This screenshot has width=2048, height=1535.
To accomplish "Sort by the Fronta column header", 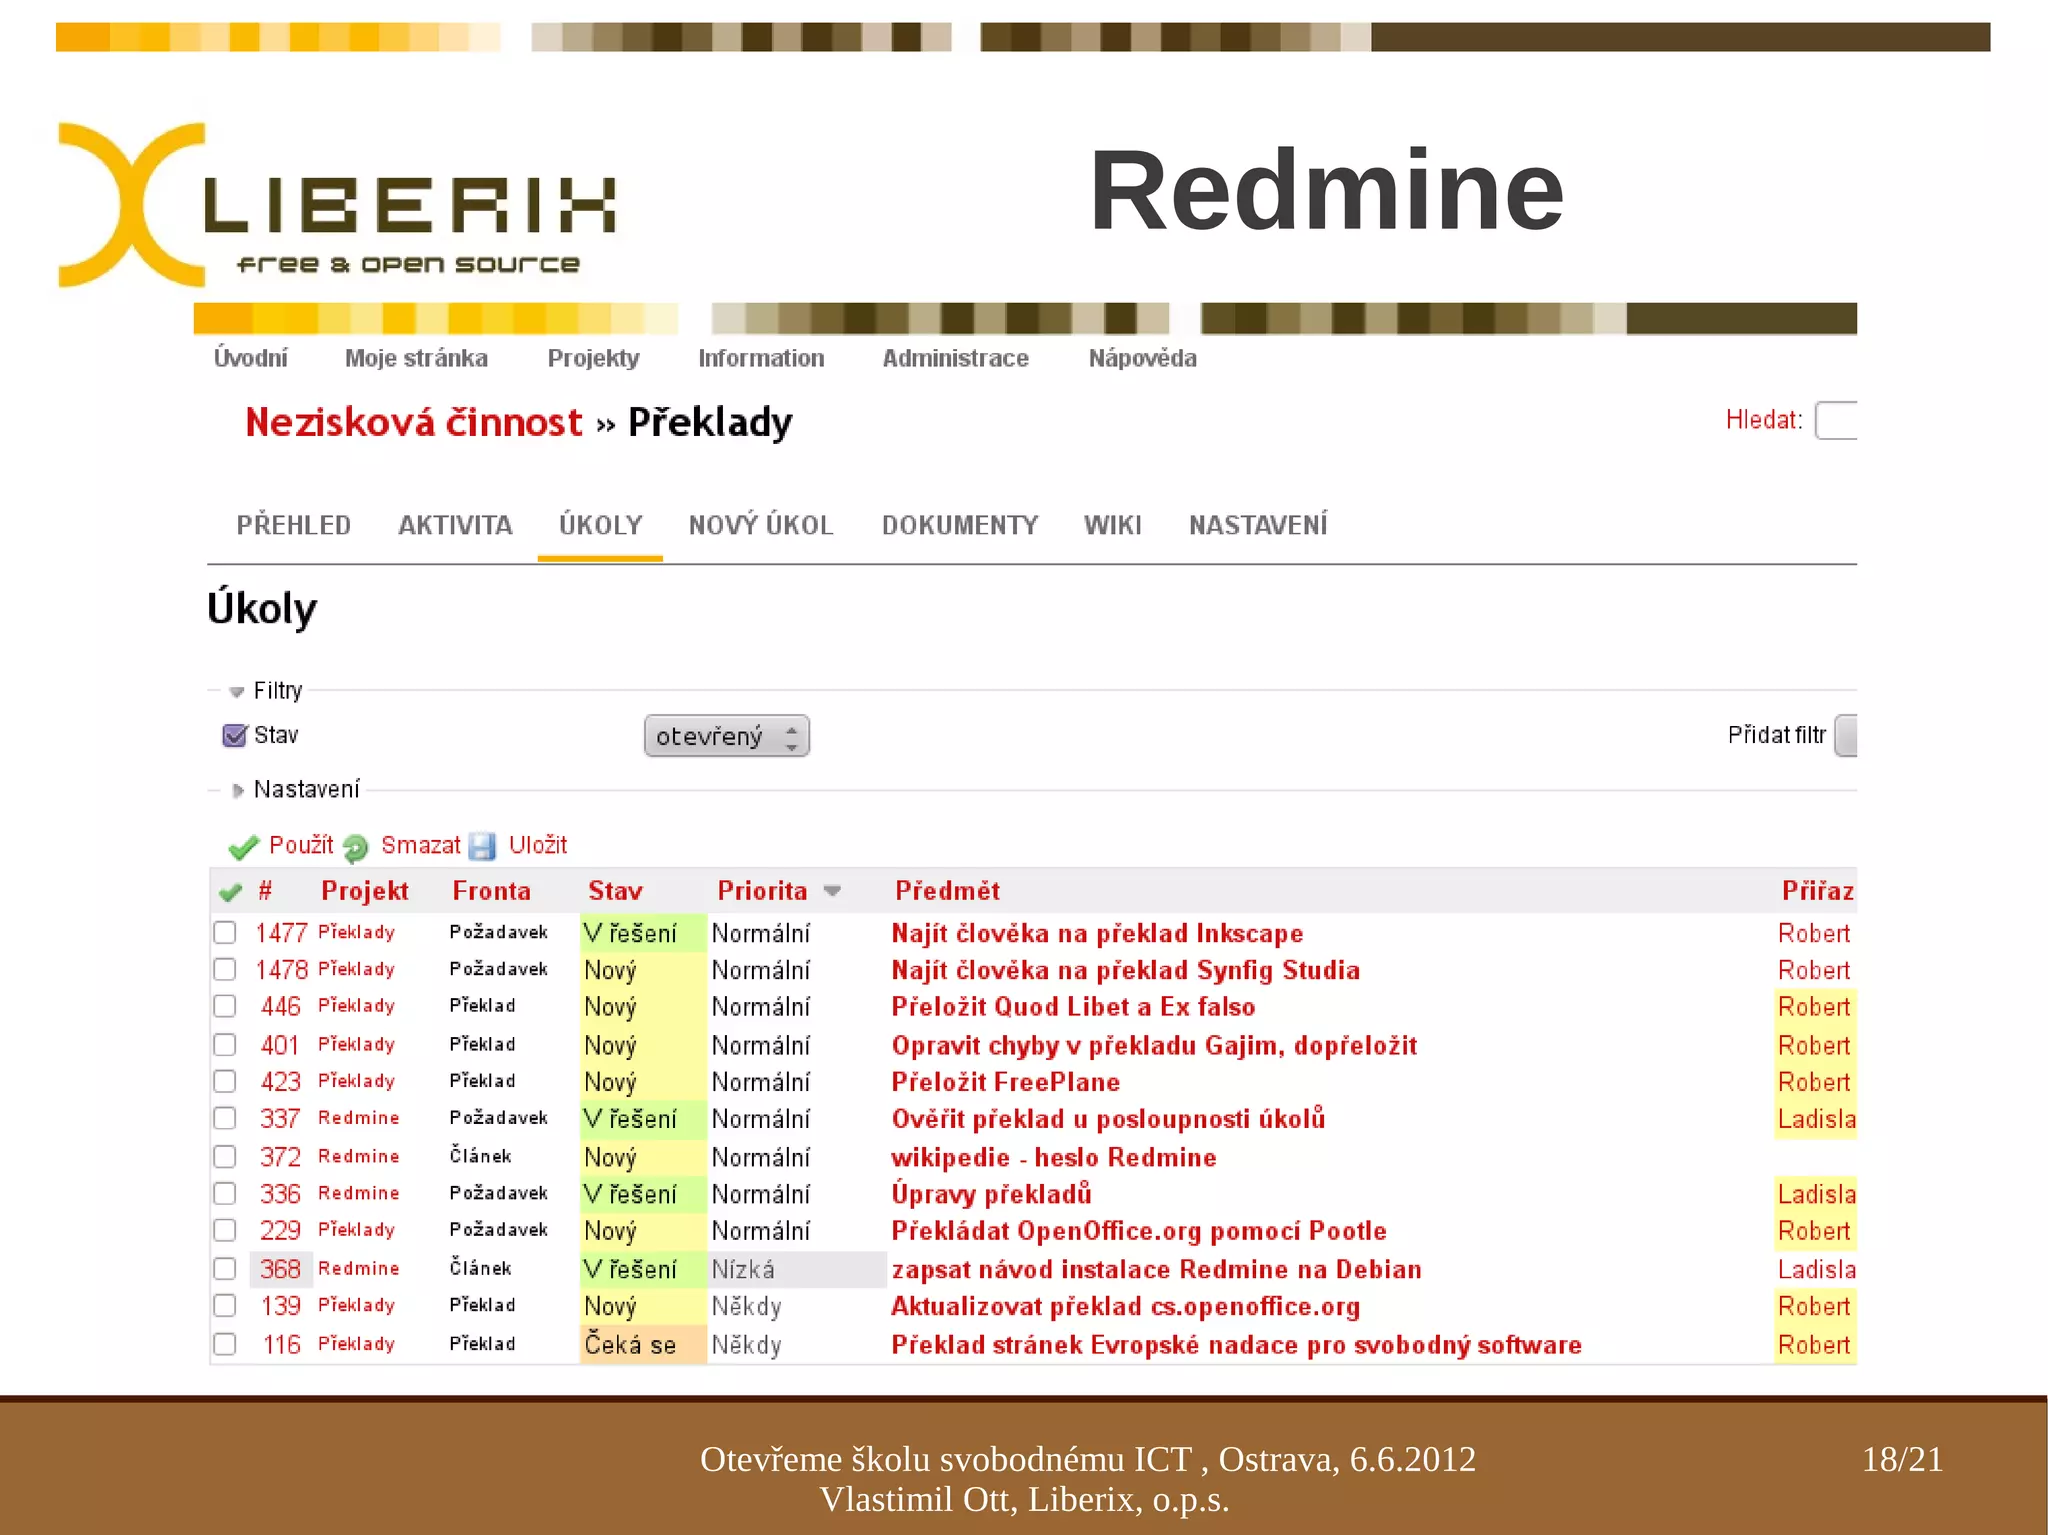I will 491,891.
